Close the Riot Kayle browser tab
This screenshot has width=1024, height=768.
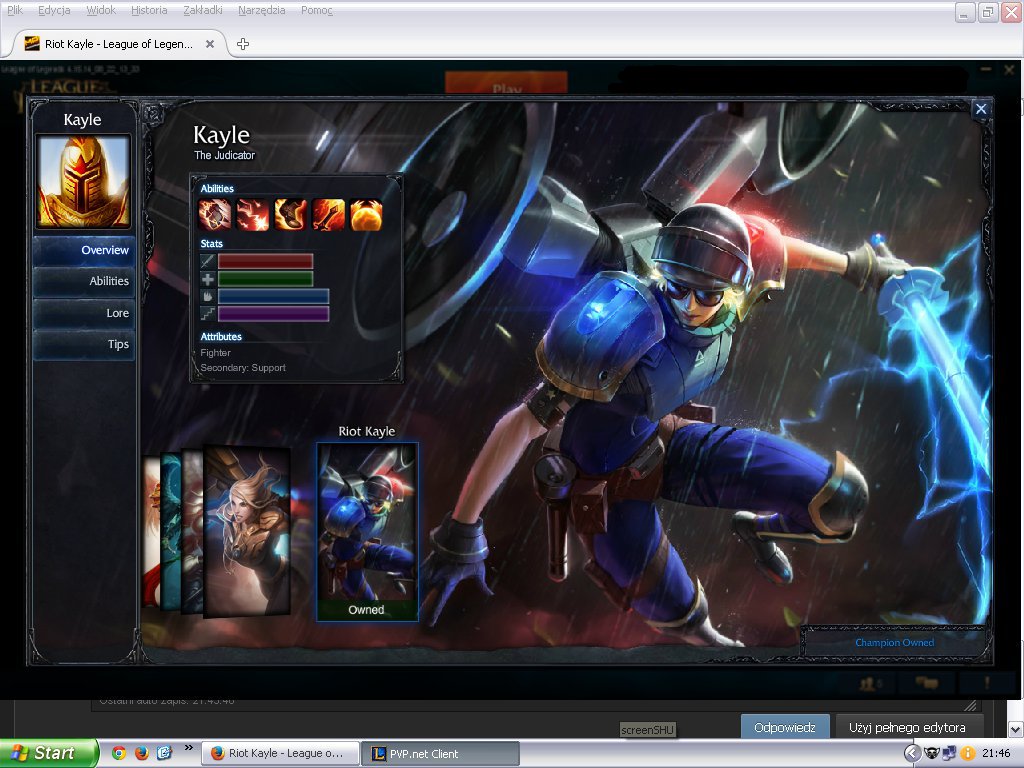pyautogui.click(x=210, y=44)
